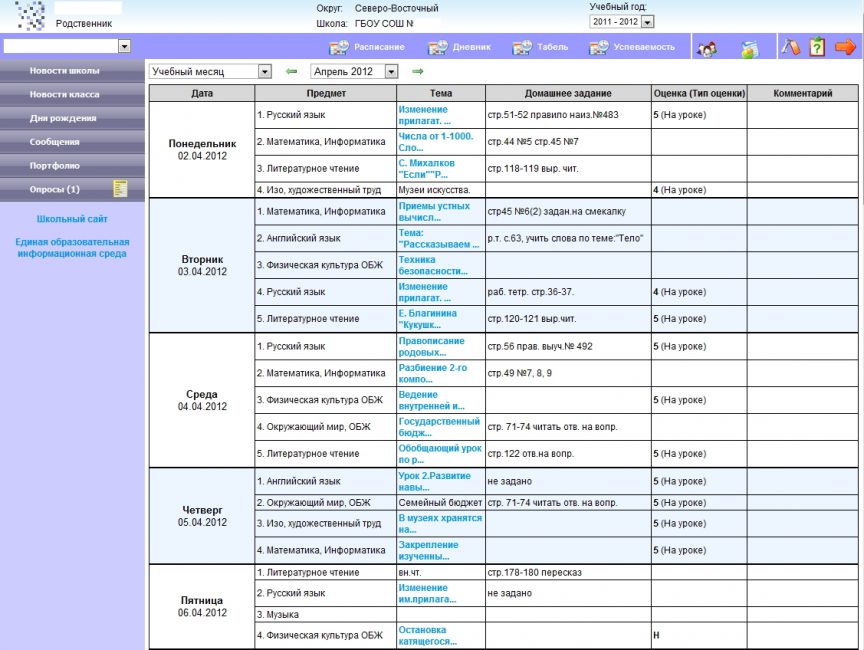Open Дни рождения in the sidebar

pyautogui.click(x=72, y=118)
